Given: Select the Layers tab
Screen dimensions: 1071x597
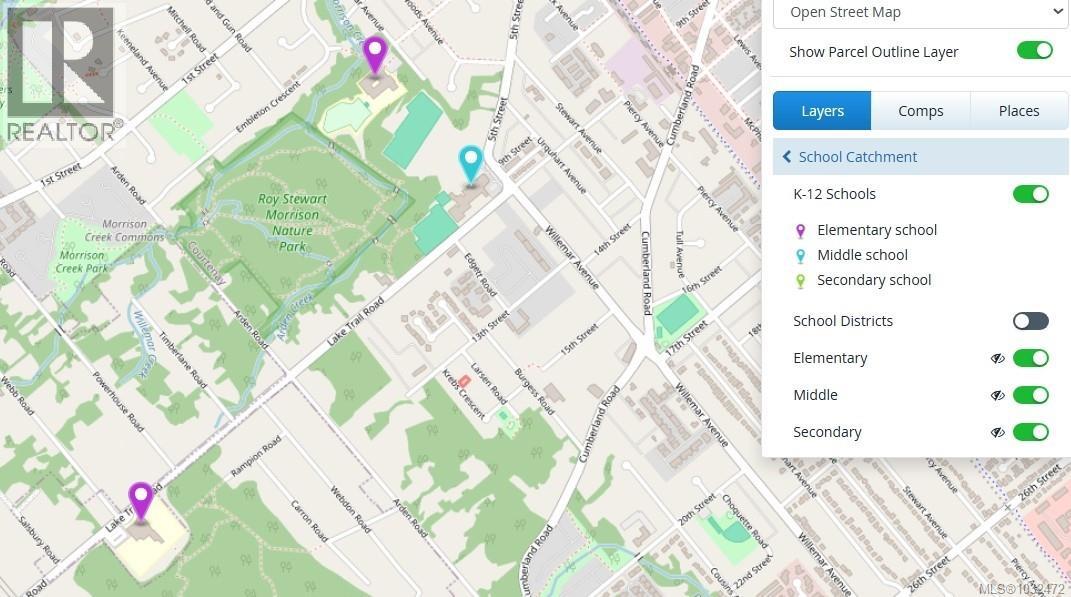Looking at the screenshot, I should pyautogui.click(x=822, y=111).
